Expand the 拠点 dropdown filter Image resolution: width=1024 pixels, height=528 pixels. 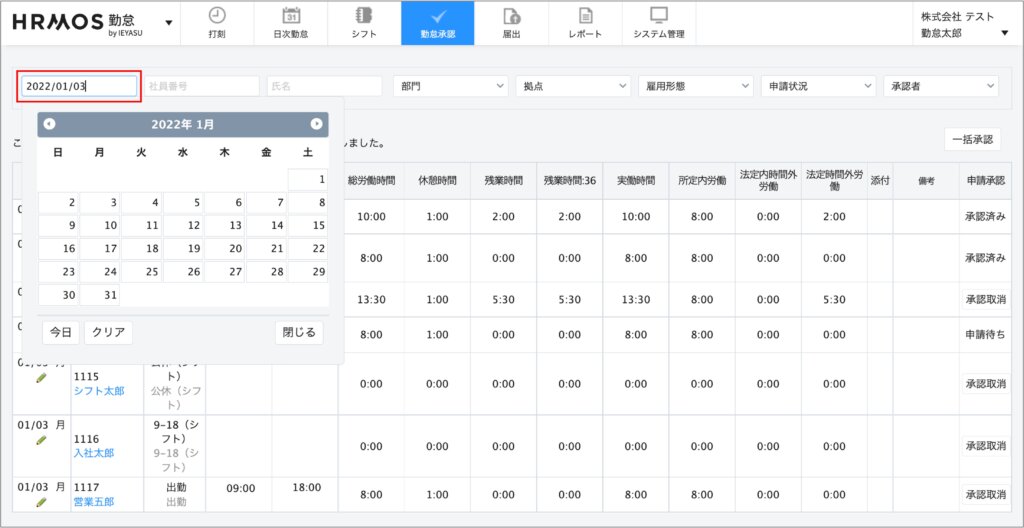coord(573,87)
